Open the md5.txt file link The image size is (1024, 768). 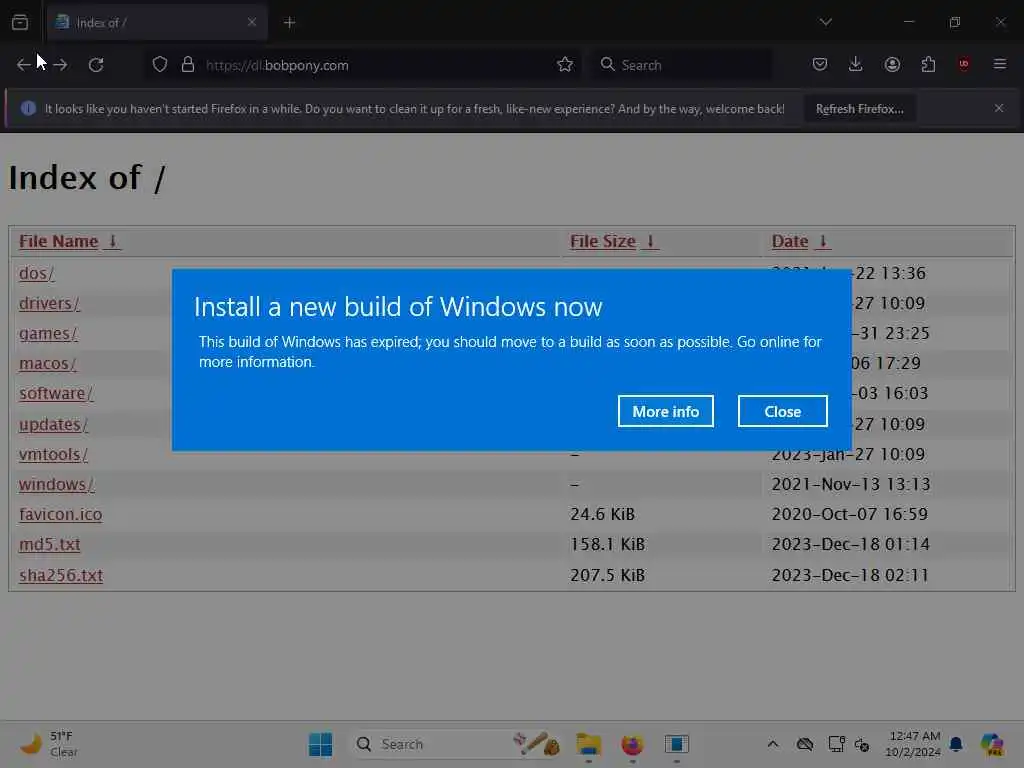coord(50,545)
